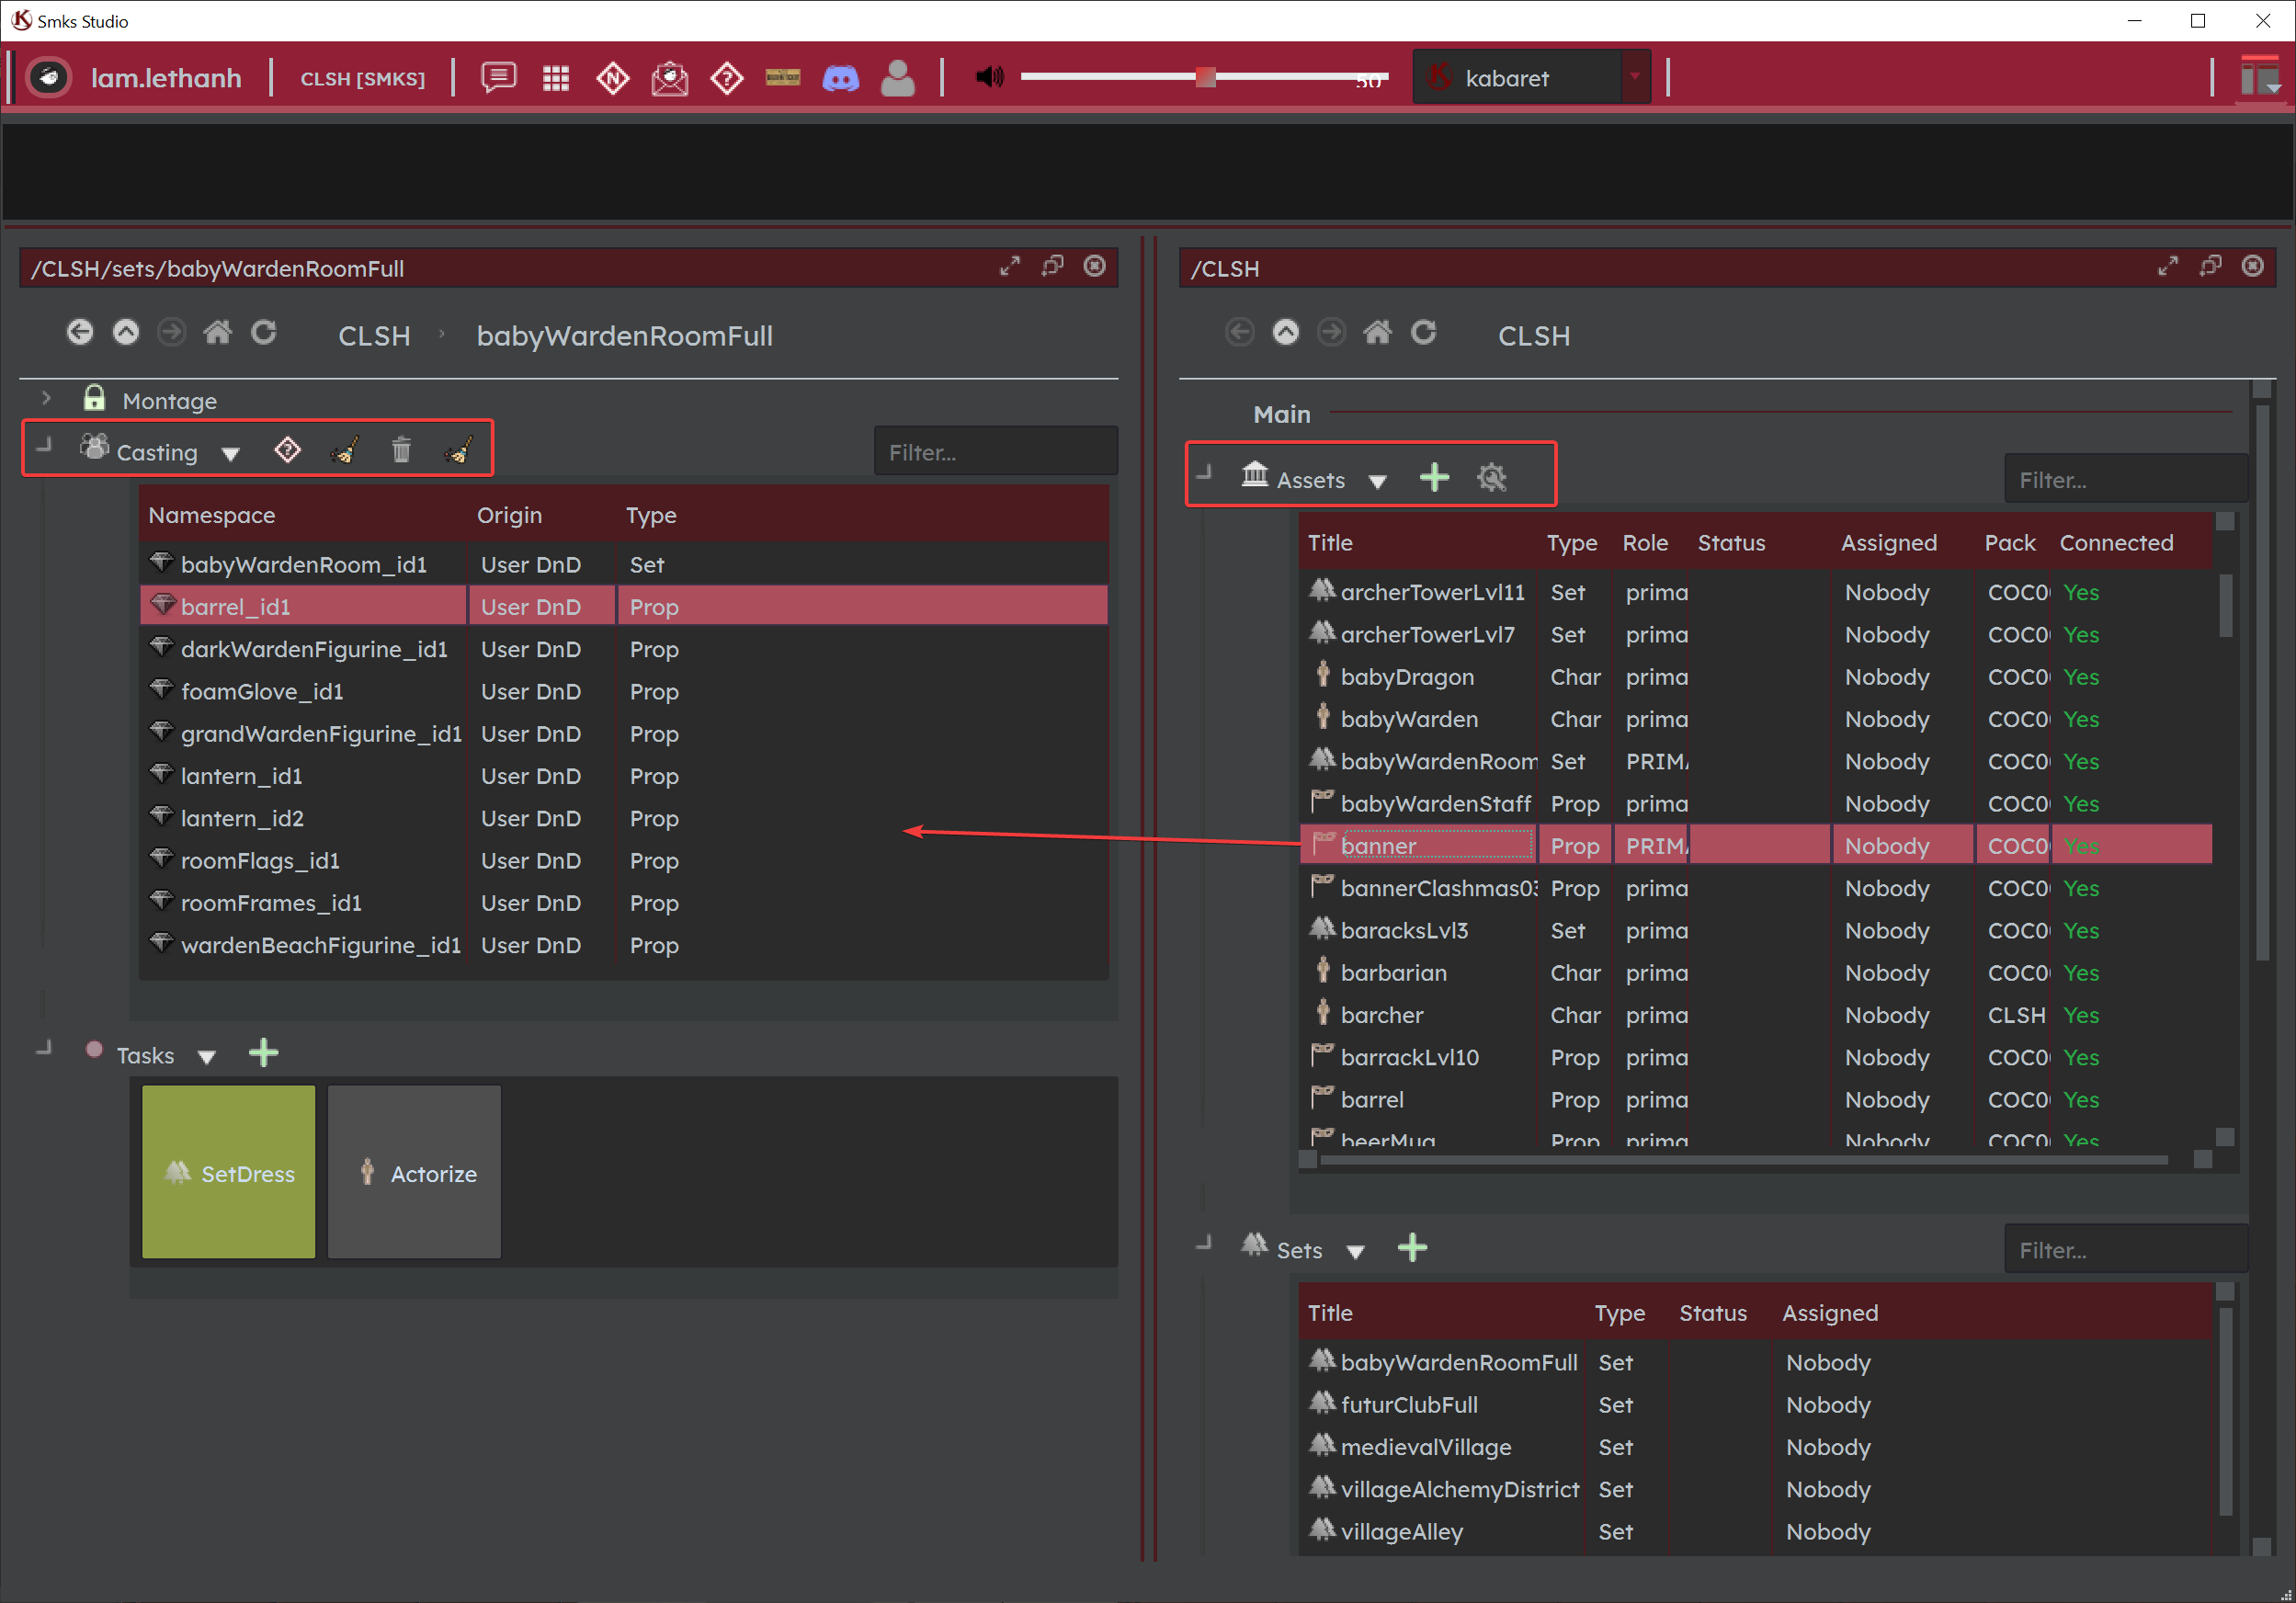
Task: Open the SetDress task tile
Action: tap(228, 1172)
